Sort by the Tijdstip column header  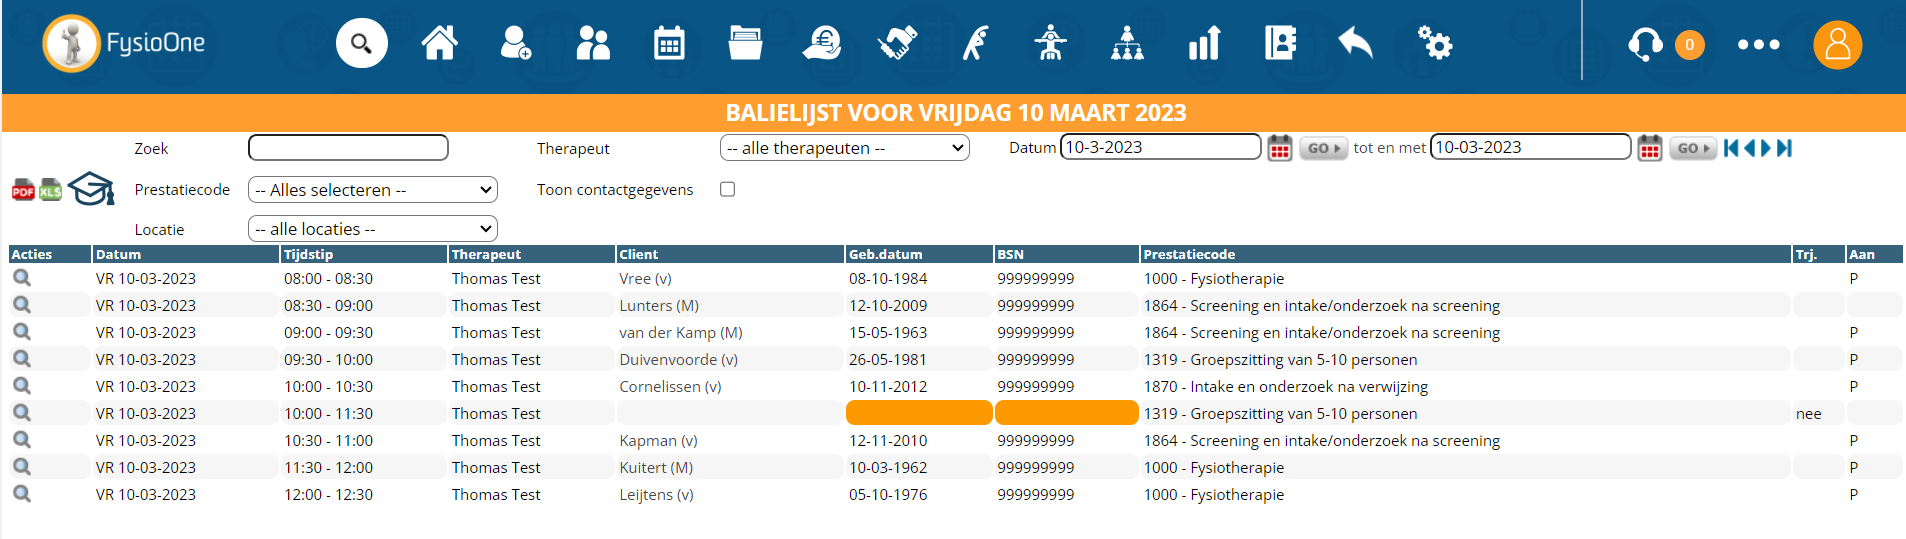[x=308, y=254]
